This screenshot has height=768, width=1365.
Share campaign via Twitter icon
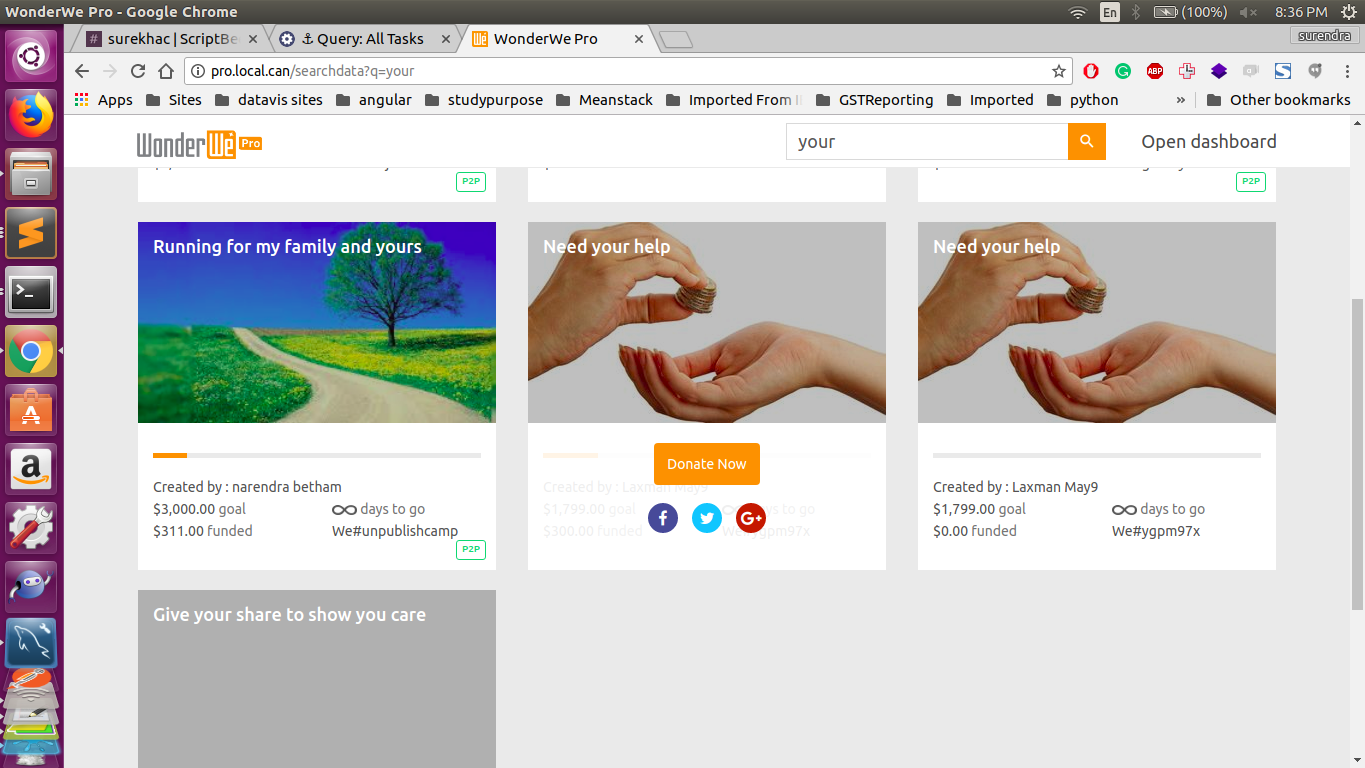click(707, 518)
